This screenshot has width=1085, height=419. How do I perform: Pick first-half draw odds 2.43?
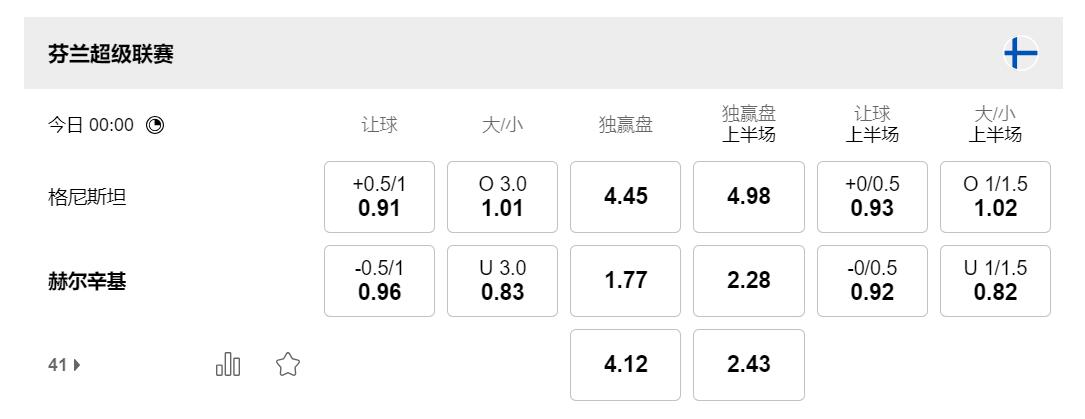point(748,365)
